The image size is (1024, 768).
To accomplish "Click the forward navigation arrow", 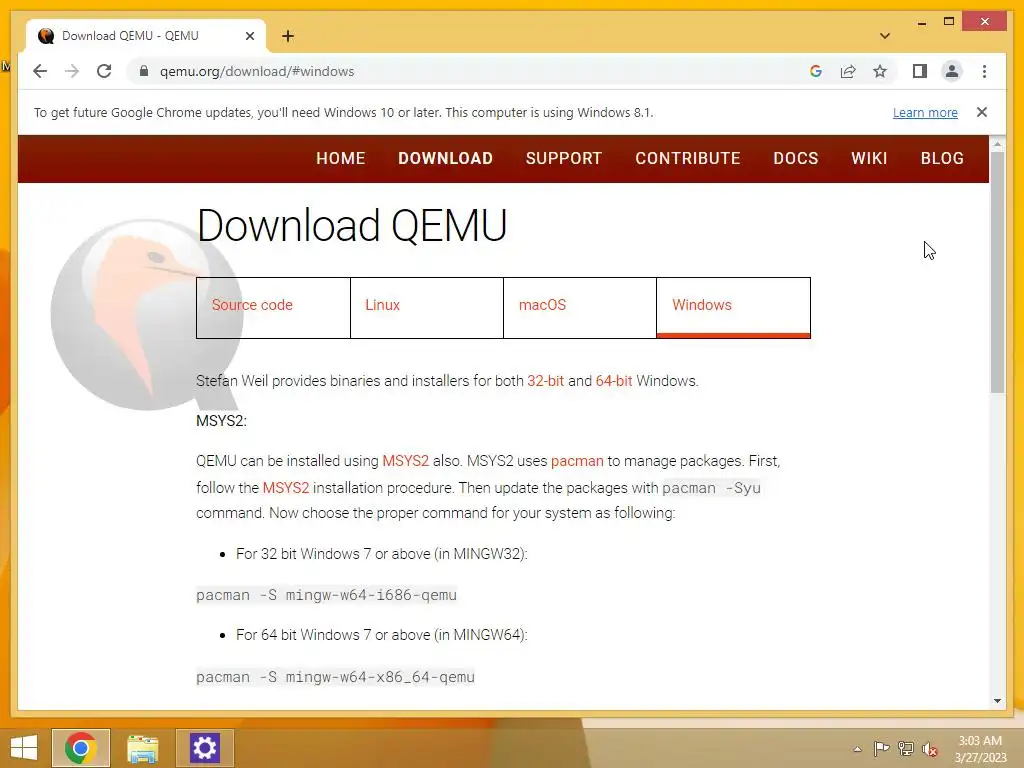I will tap(72, 71).
